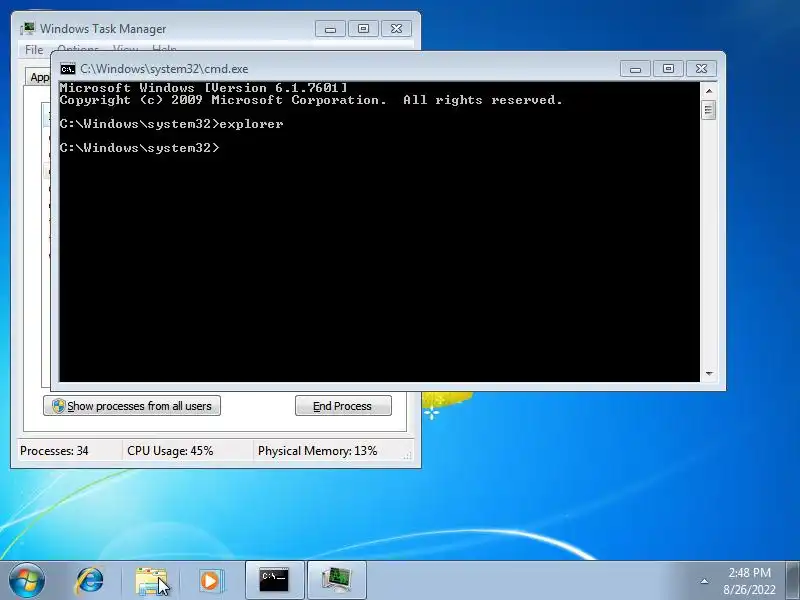Viewport: 800px width, 600px height.
Task: Click the End Process button
Action: tap(343, 406)
